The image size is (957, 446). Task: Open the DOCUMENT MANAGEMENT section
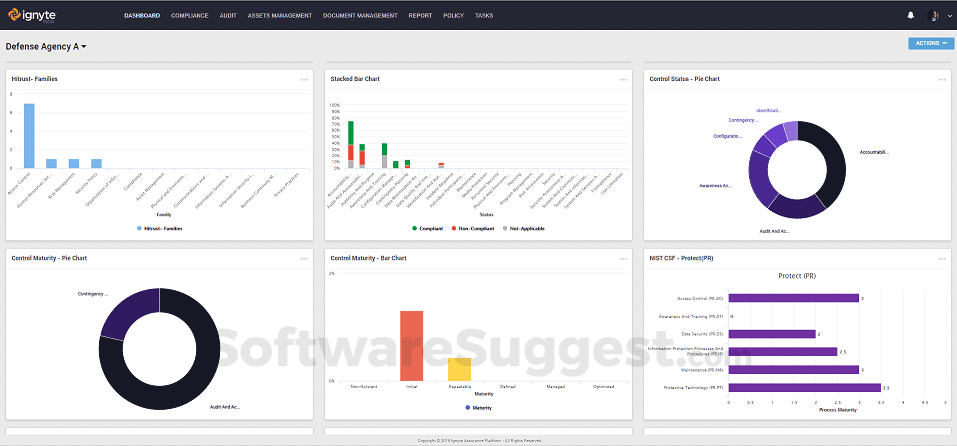[360, 16]
